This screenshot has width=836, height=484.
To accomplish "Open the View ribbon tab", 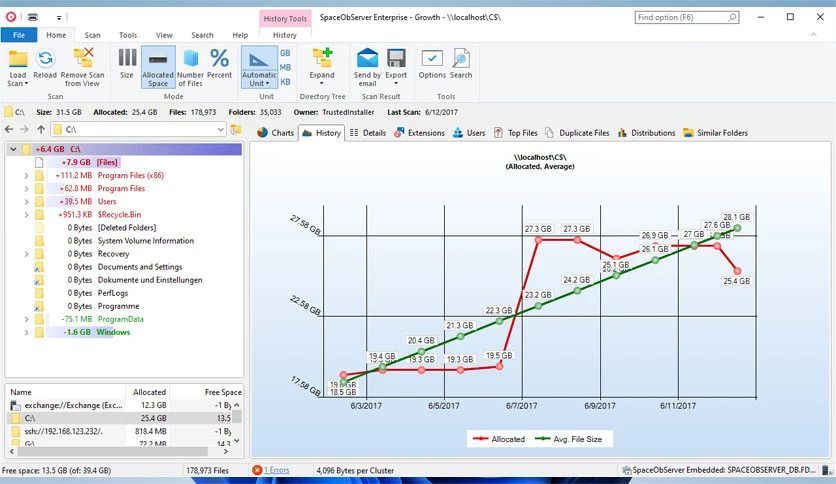I will tap(164, 35).
